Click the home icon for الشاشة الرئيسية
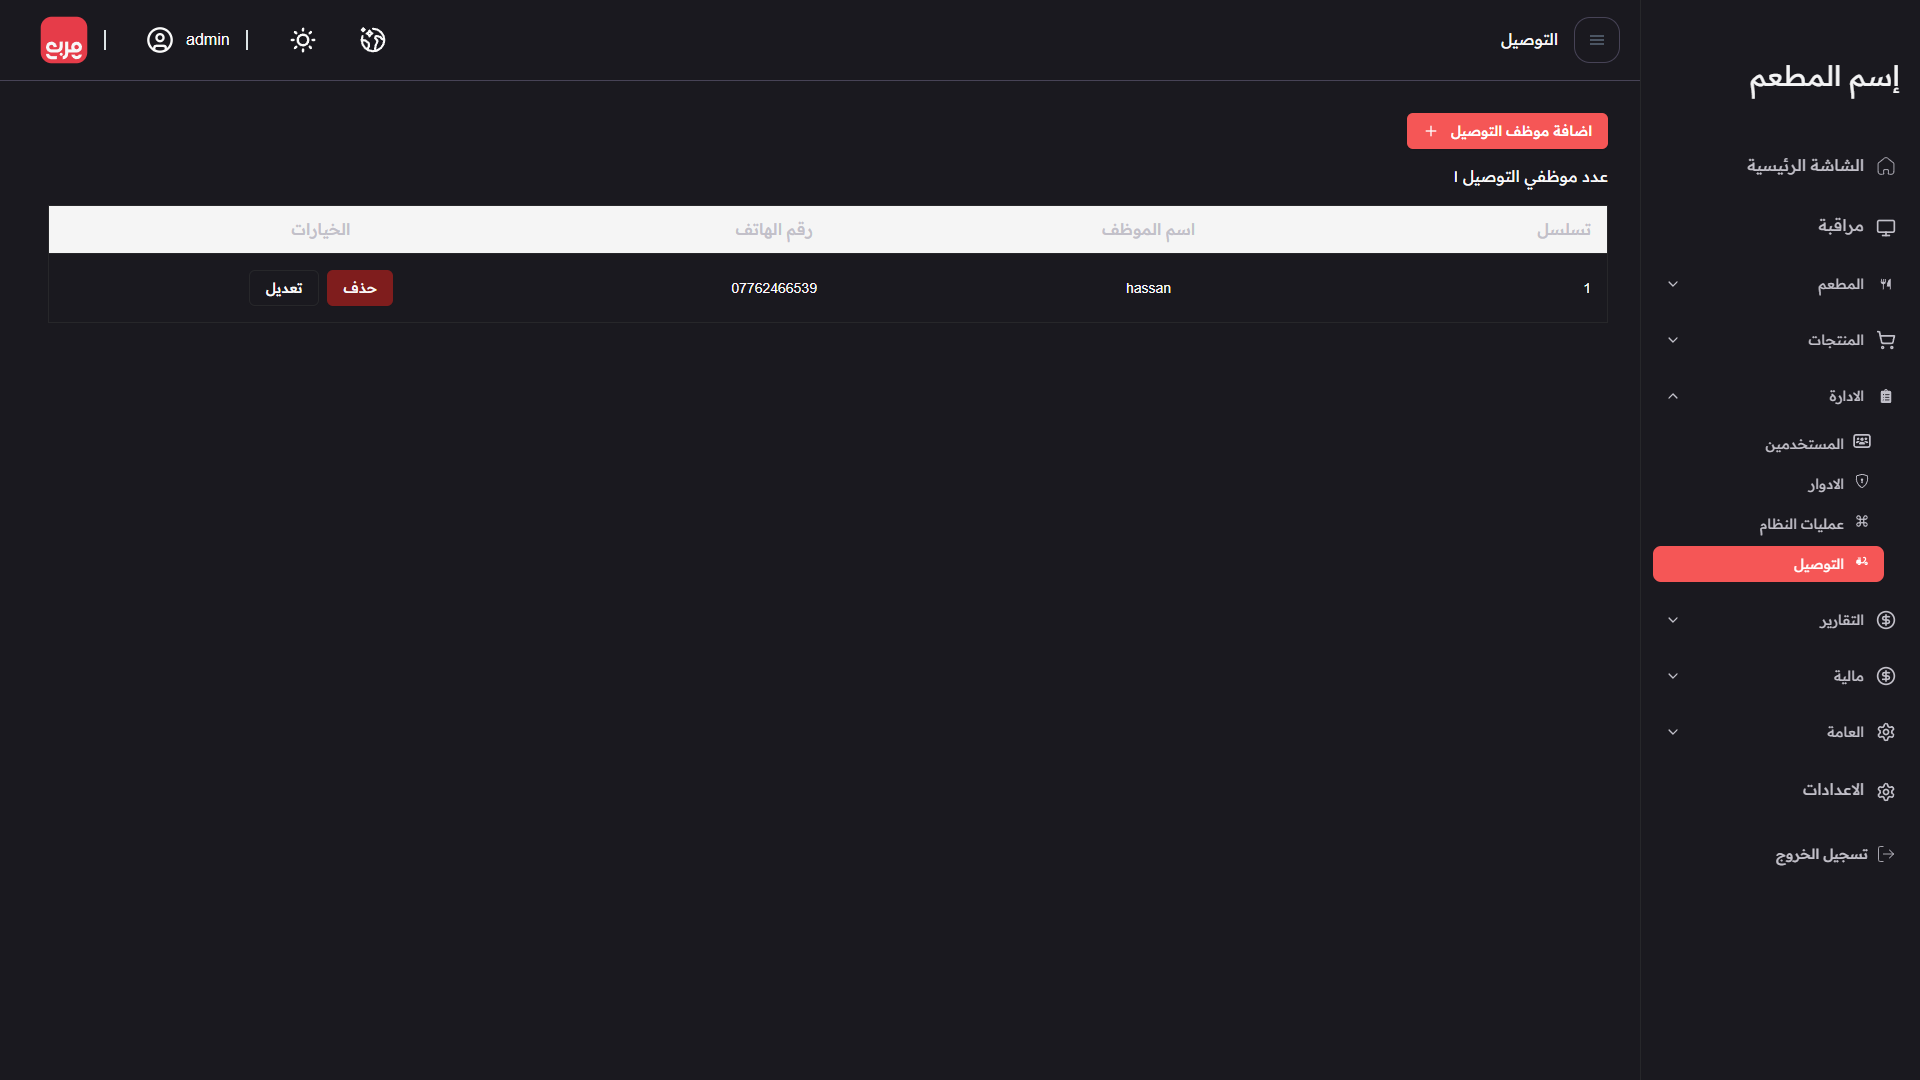Viewport: 1920px width, 1080px height. pos(1886,166)
